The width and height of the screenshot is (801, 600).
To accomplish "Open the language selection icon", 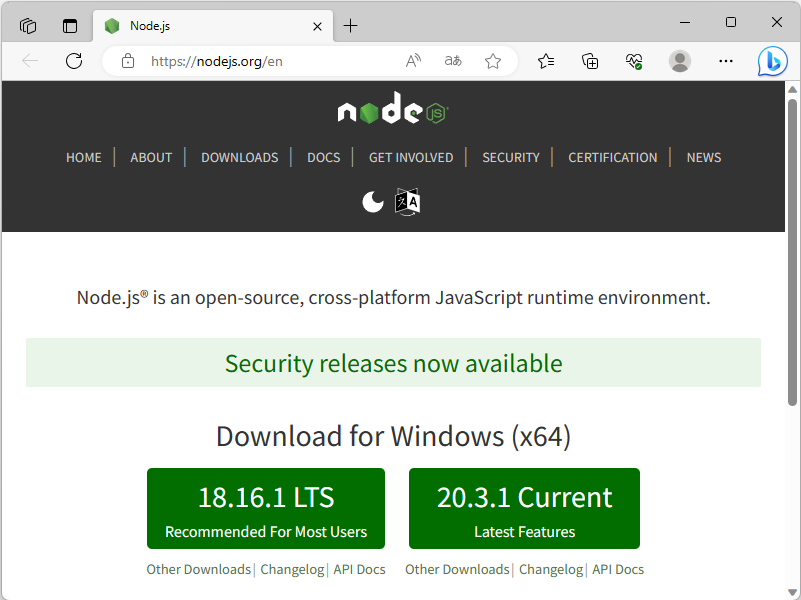I will (407, 200).
